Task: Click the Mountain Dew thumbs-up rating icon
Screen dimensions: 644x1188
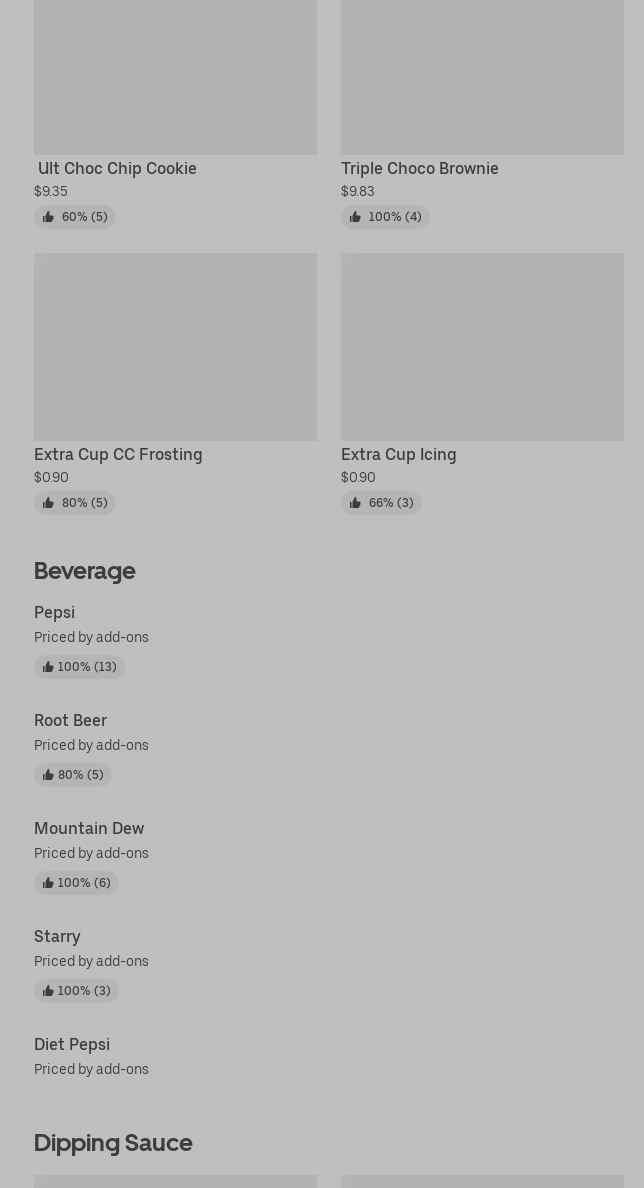Action: [x=48, y=883]
